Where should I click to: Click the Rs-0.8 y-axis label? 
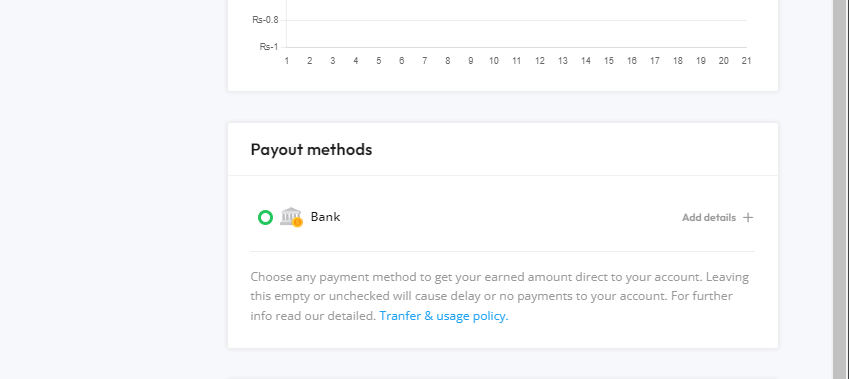point(265,20)
